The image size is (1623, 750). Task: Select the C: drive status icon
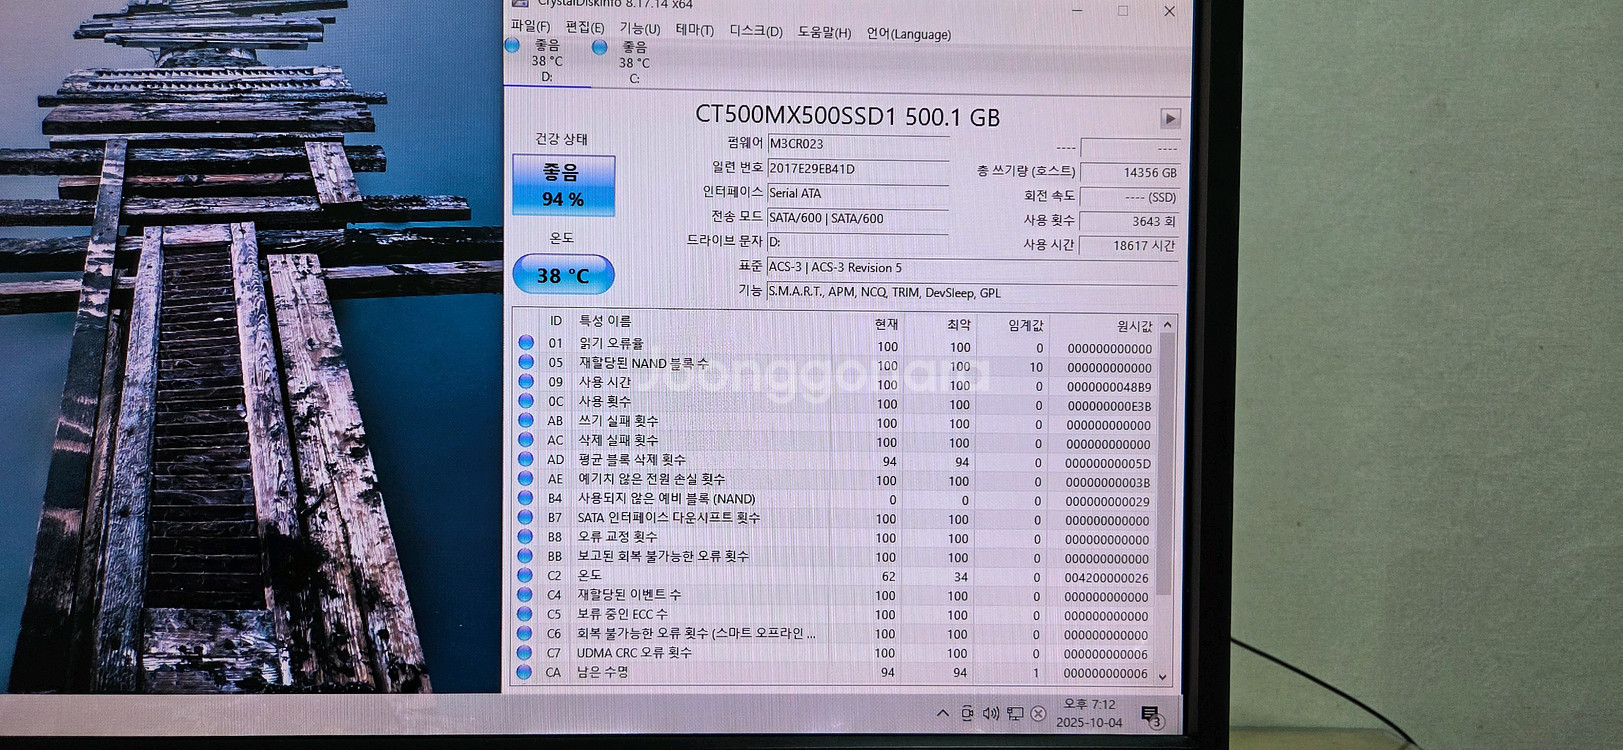tap(600, 47)
